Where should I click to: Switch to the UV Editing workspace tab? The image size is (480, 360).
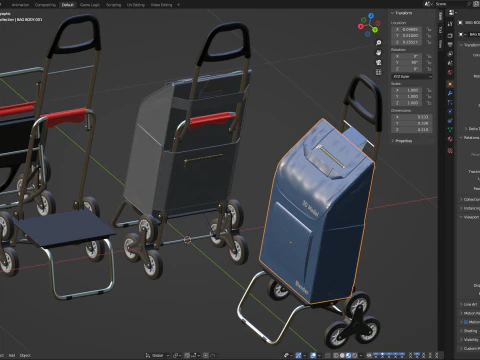136,5
